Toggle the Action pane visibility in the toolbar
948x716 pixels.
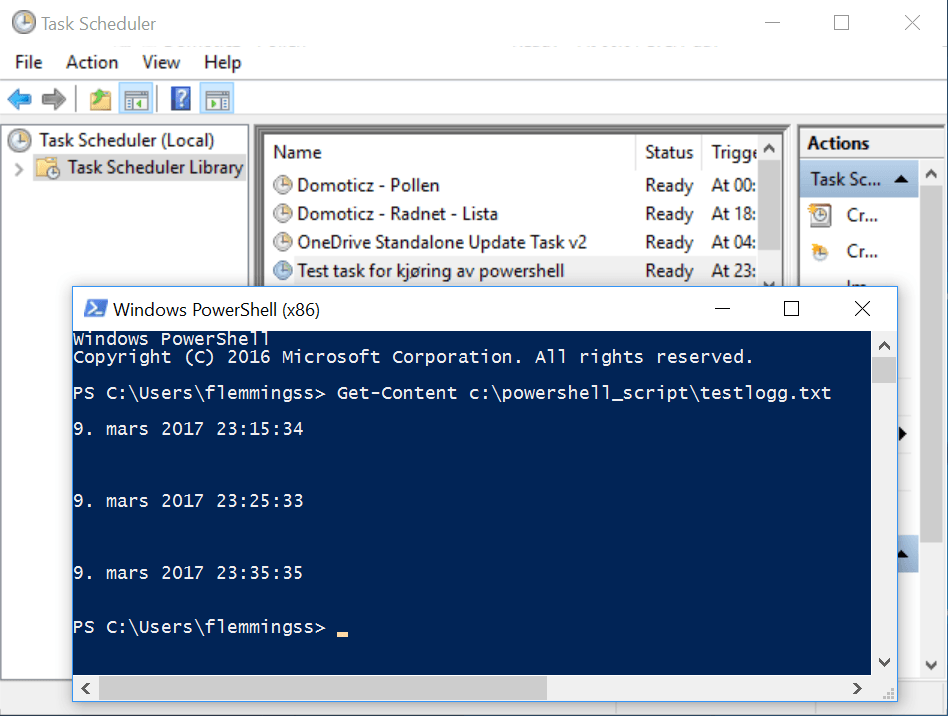219,98
